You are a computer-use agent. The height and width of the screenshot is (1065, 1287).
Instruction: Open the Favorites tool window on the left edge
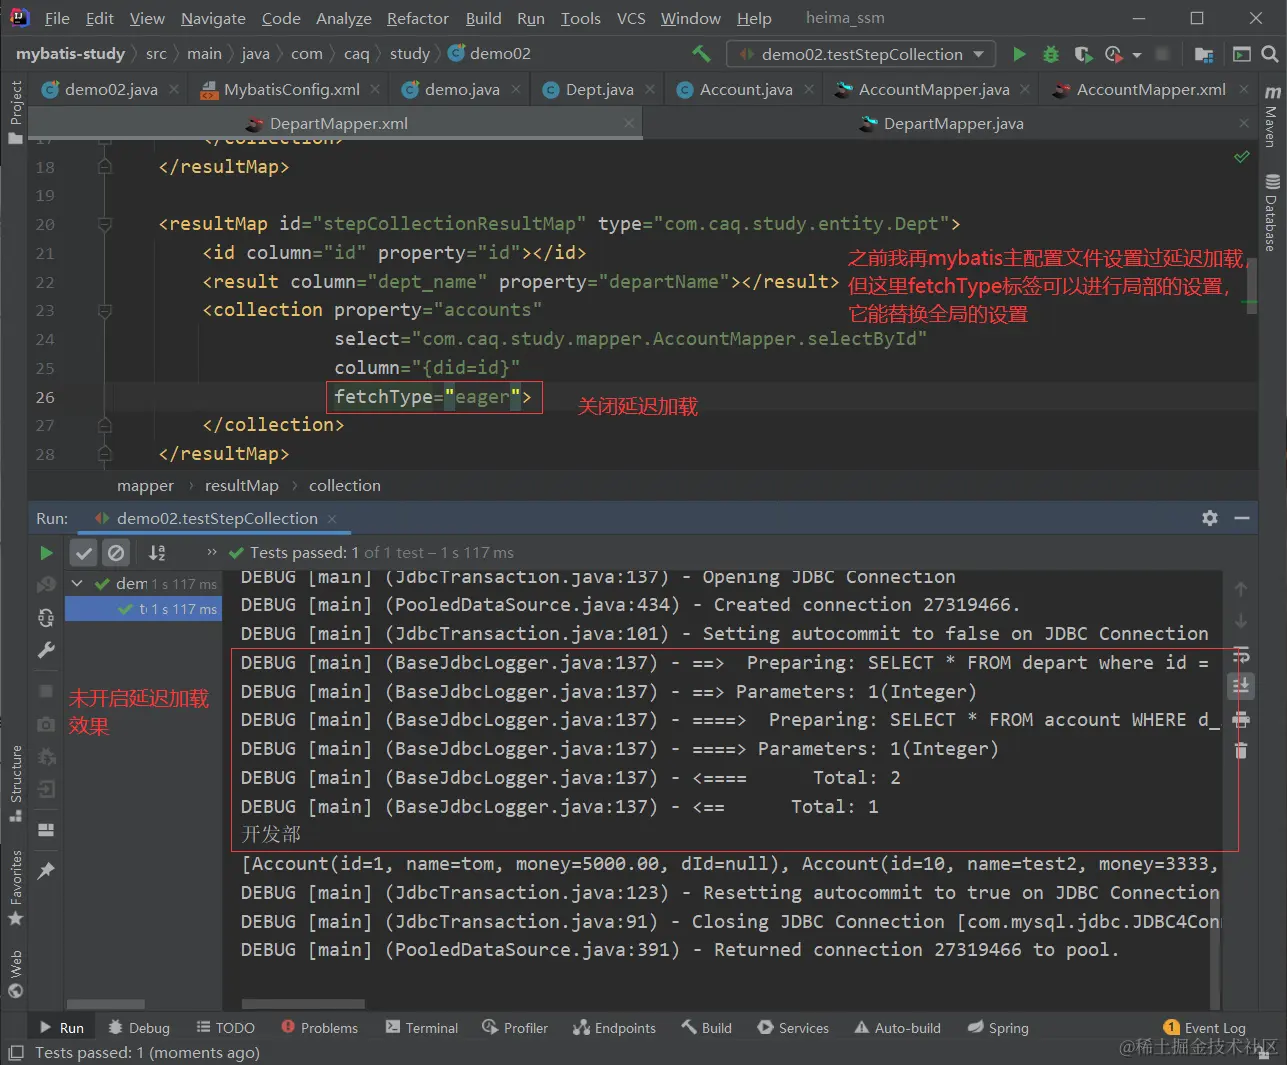pyautogui.click(x=15, y=887)
